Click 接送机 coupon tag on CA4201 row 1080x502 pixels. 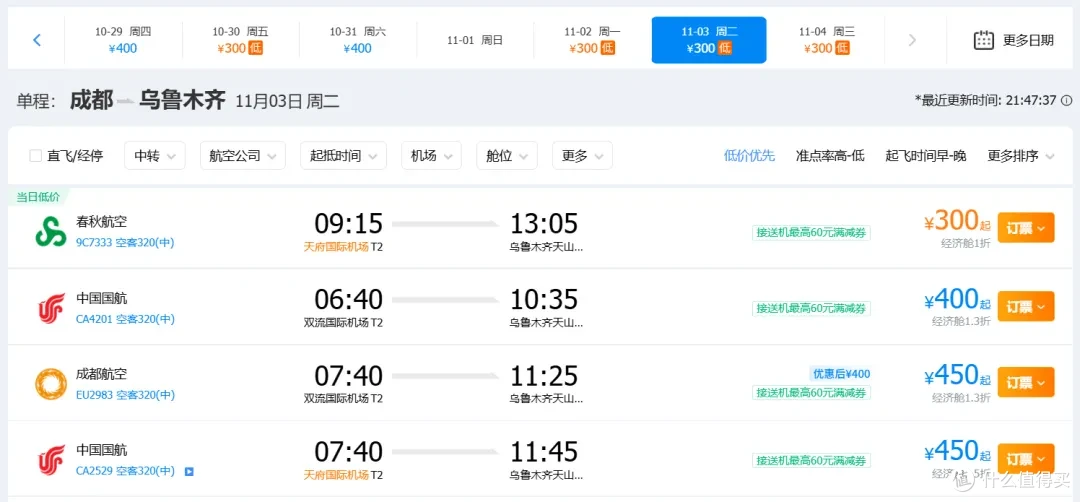click(x=811, y=308)
